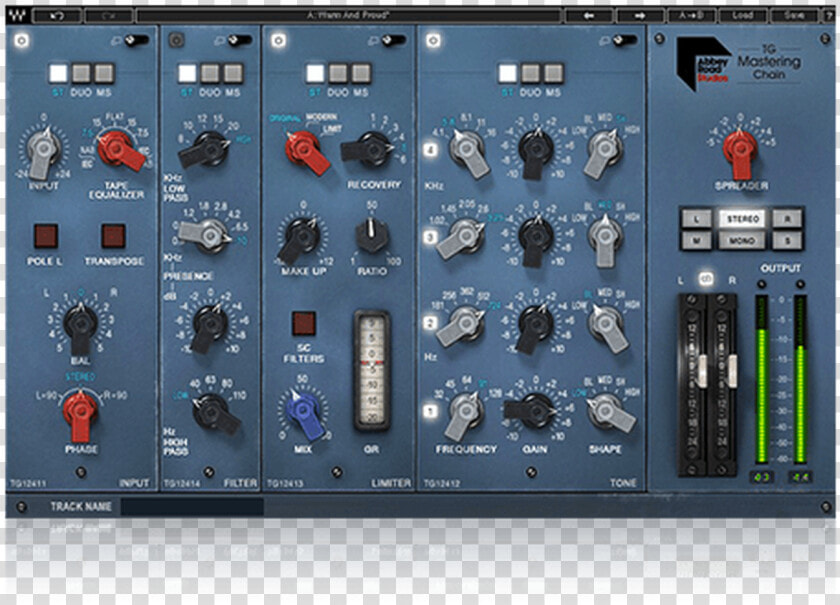Open the preset menu 'Warm And Proud'
This screenshot has width=840, height=605.
point(348,16)
